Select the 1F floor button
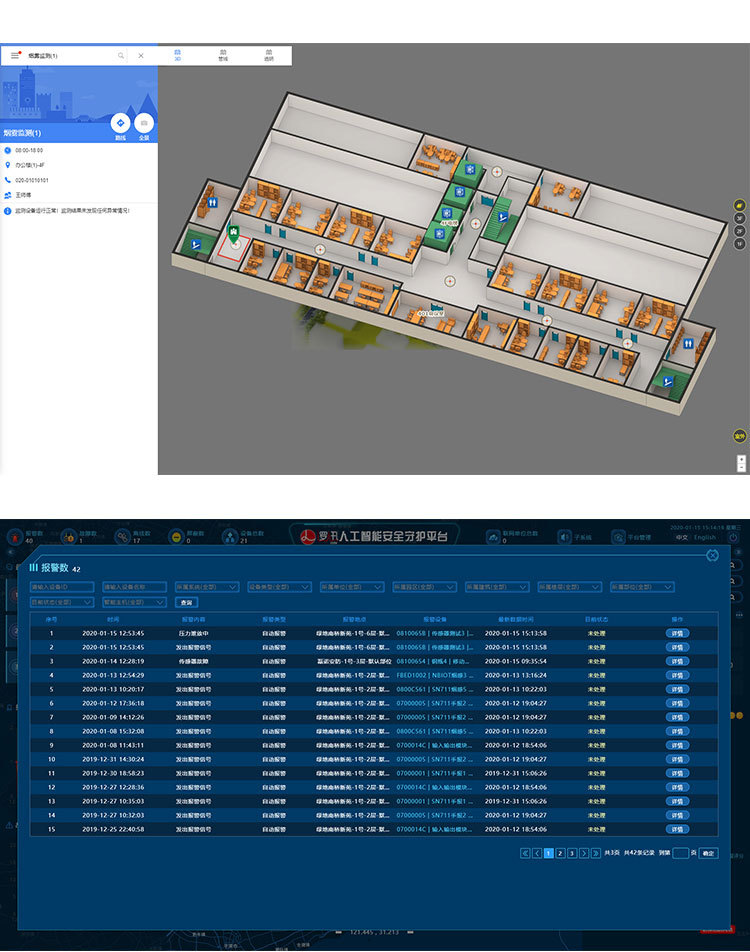This screenshot has width=750, height=952. [x=739, y=243]
